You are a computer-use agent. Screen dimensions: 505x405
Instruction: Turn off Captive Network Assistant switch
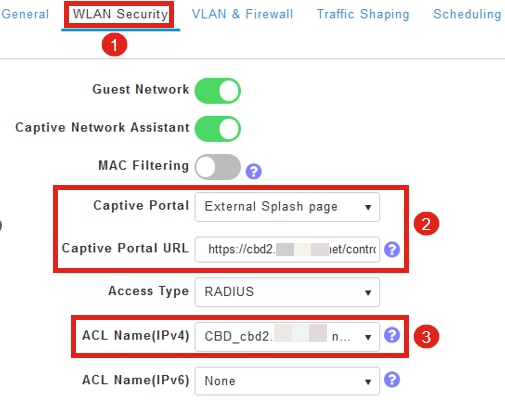point(218,129)
